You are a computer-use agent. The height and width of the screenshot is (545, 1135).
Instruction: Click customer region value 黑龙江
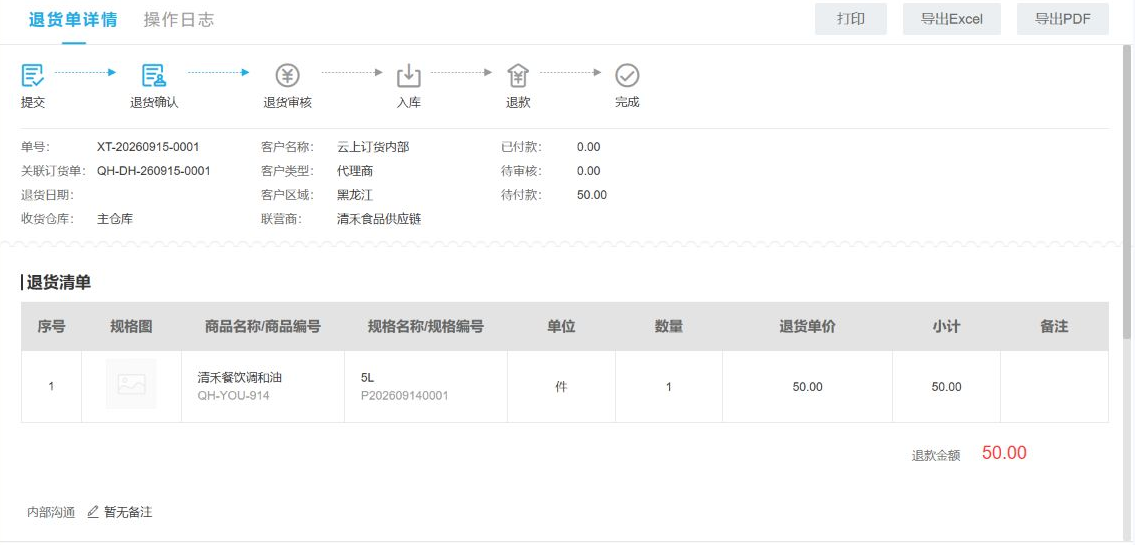[355, 195]
